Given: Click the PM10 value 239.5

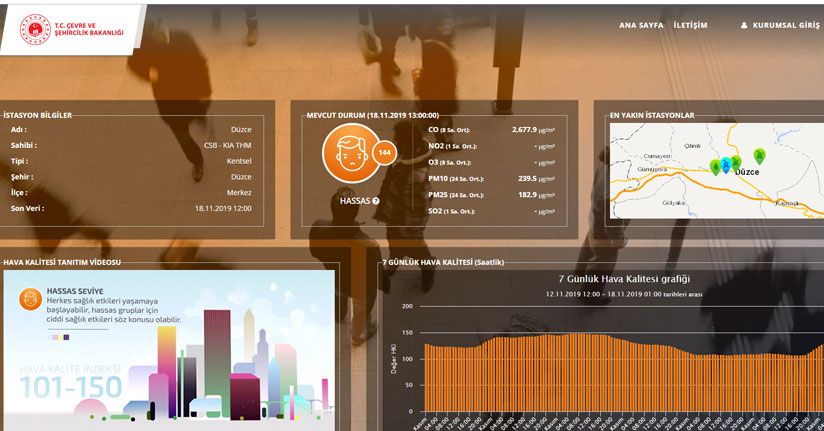Looking at the screenshot, I should tap(527, 178).
